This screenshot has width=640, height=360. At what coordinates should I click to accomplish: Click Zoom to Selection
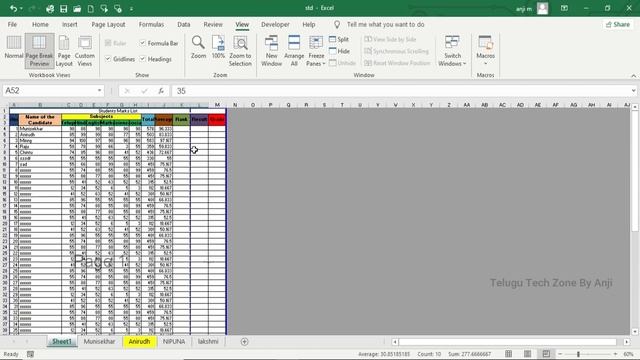click(x=240, y=51)
